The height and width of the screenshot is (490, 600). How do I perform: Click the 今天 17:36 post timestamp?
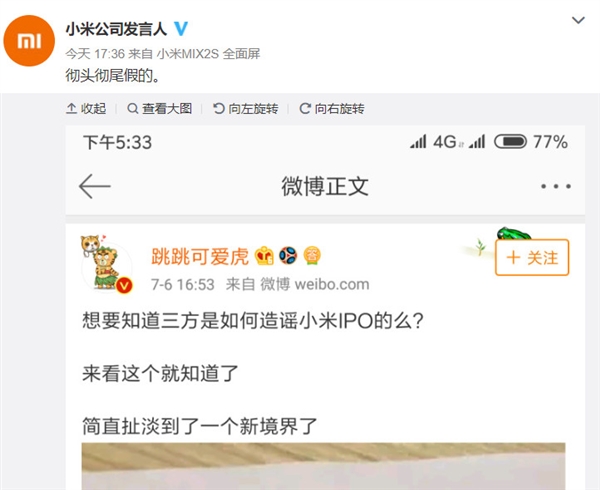pyautogui.click(x=95, y=54)
